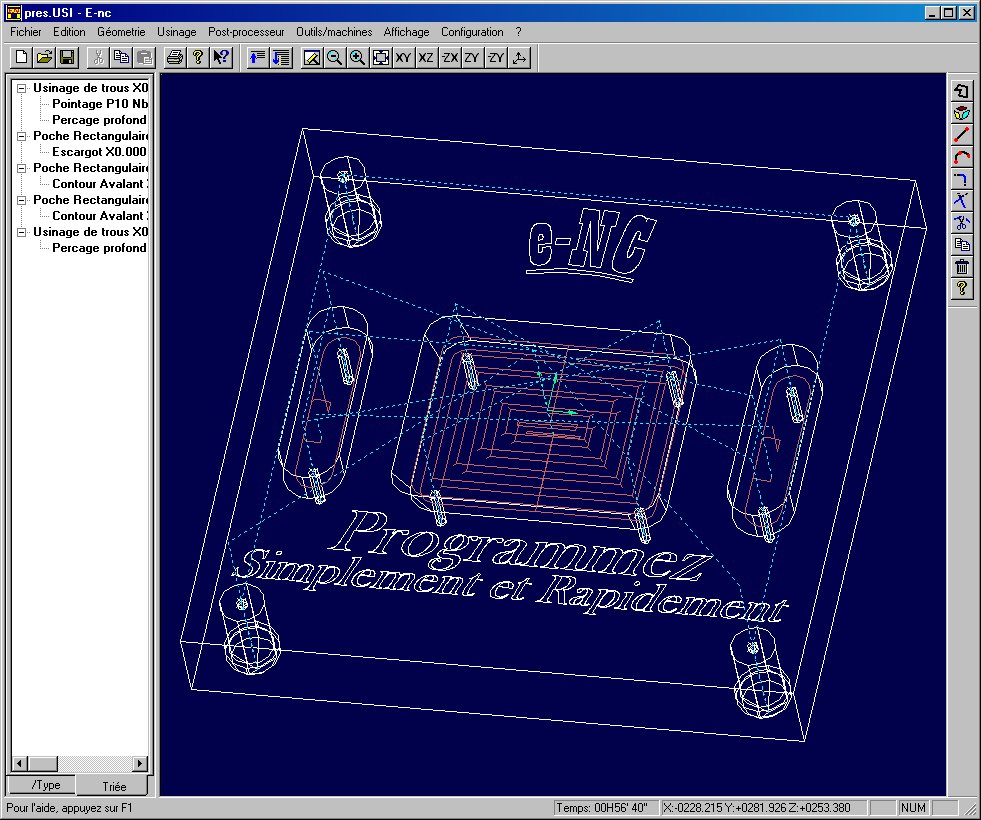Open help via yellow question mark in top toolbar
Screen dimensions: 981x820
pos(198,58)
